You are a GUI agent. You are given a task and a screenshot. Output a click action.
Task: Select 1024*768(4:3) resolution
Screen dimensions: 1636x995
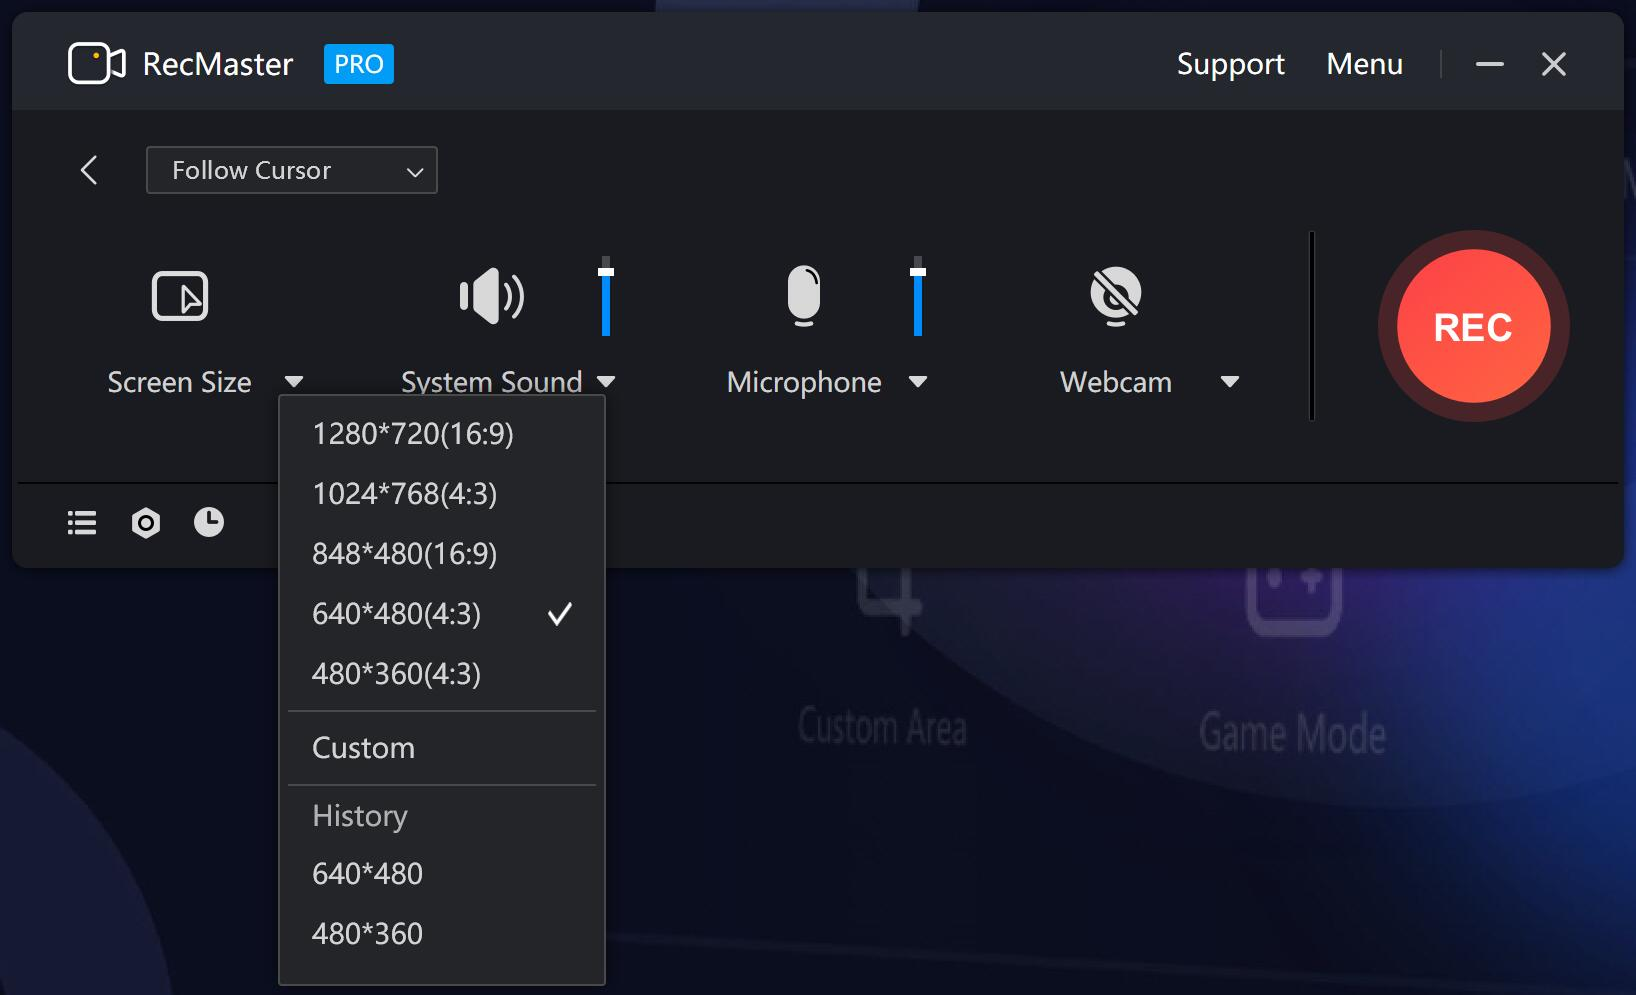(442, 494)
